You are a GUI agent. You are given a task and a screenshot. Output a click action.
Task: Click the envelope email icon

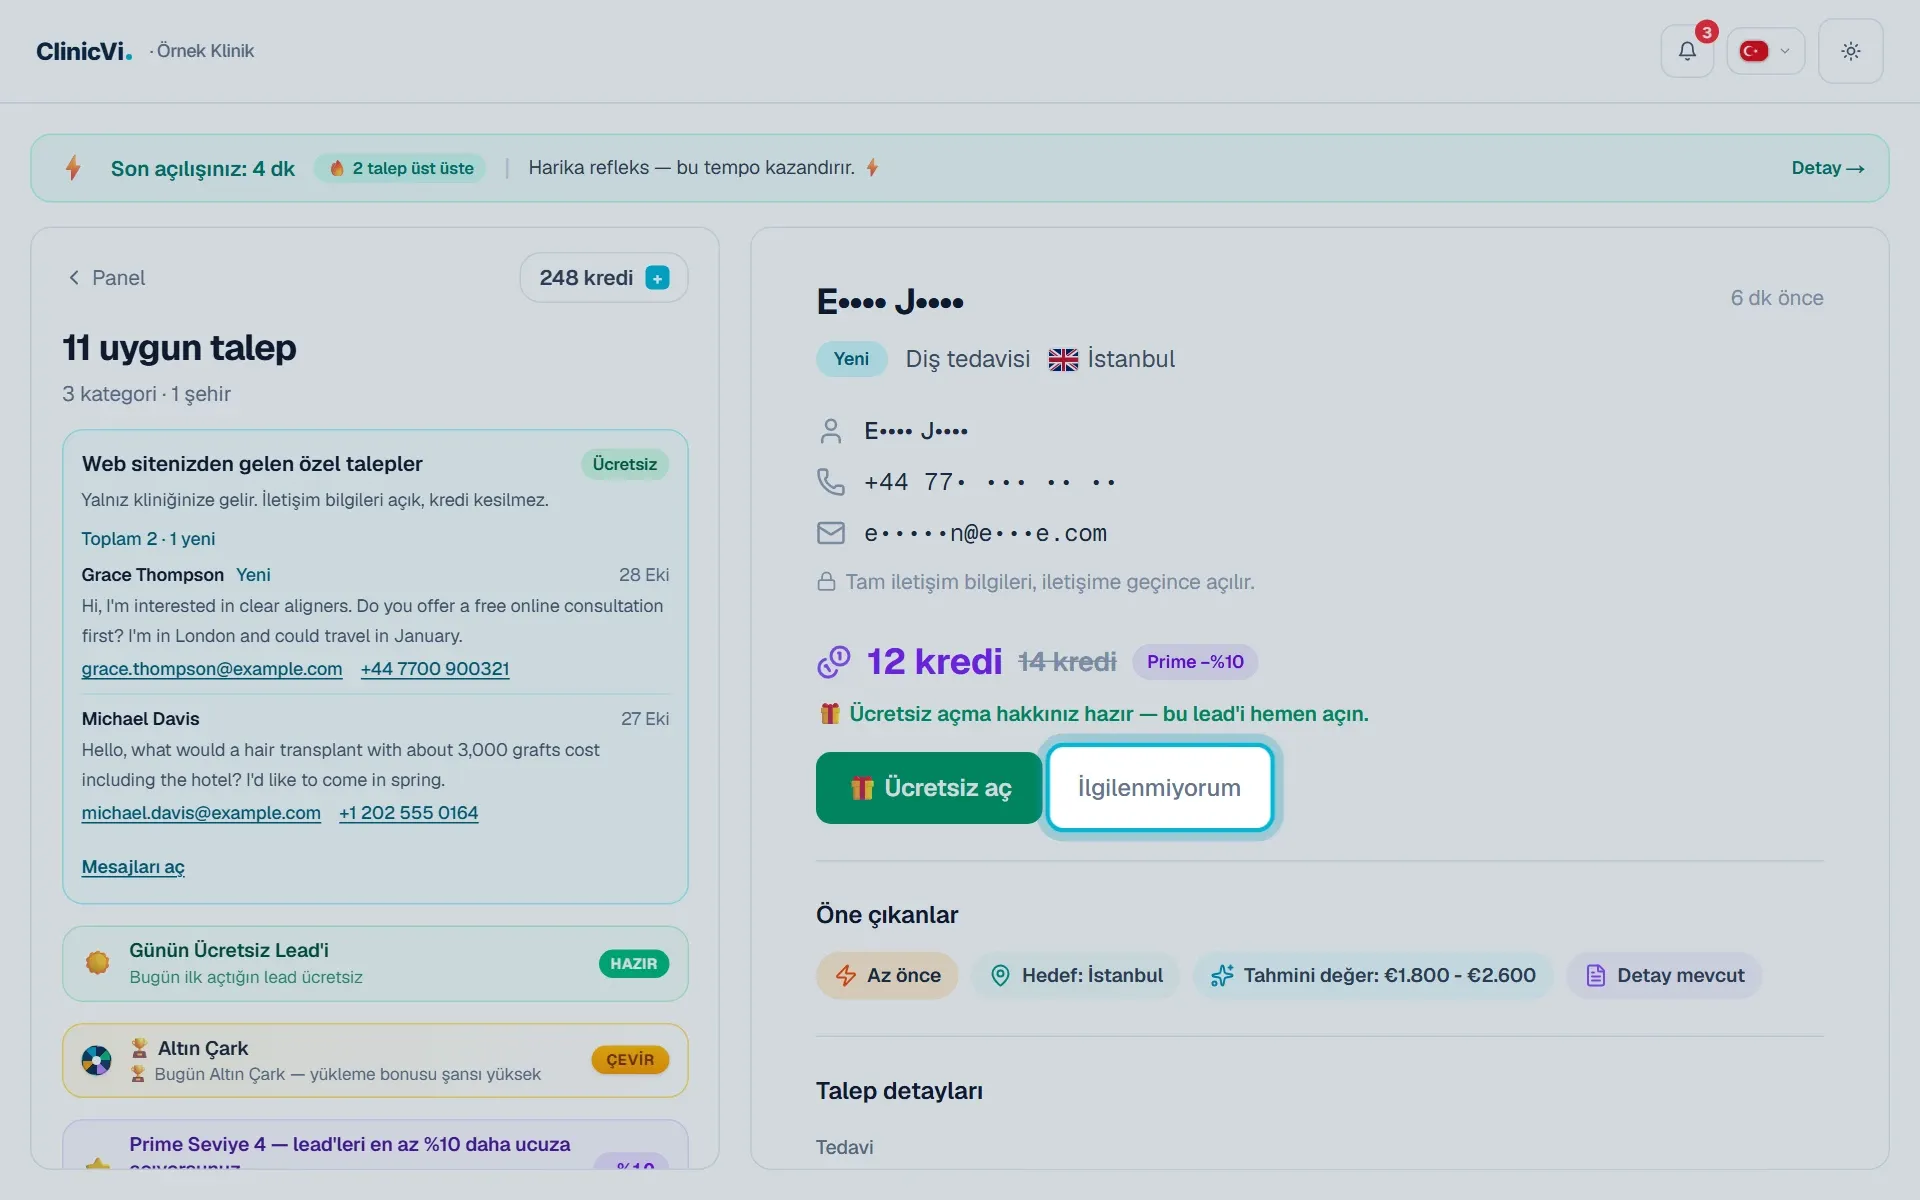tap(830, 533)
